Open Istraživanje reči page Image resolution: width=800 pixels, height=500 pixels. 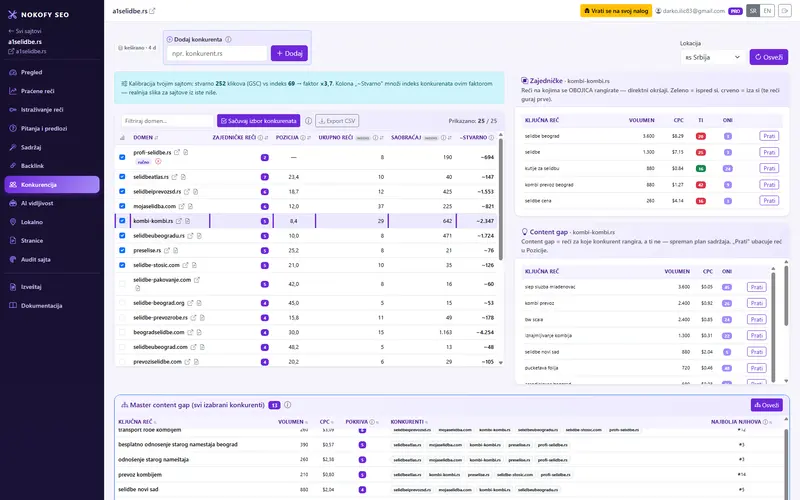(x=52, y=110)
